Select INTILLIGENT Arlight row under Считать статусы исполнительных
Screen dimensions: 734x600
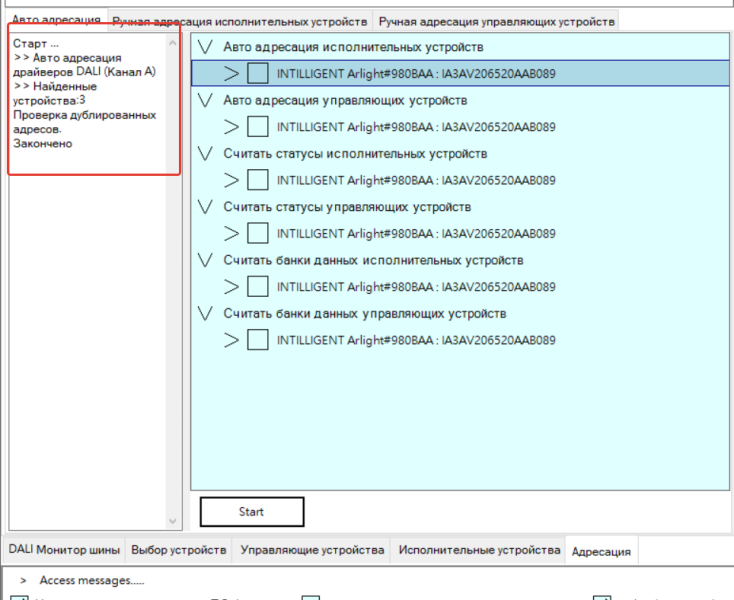416,181
